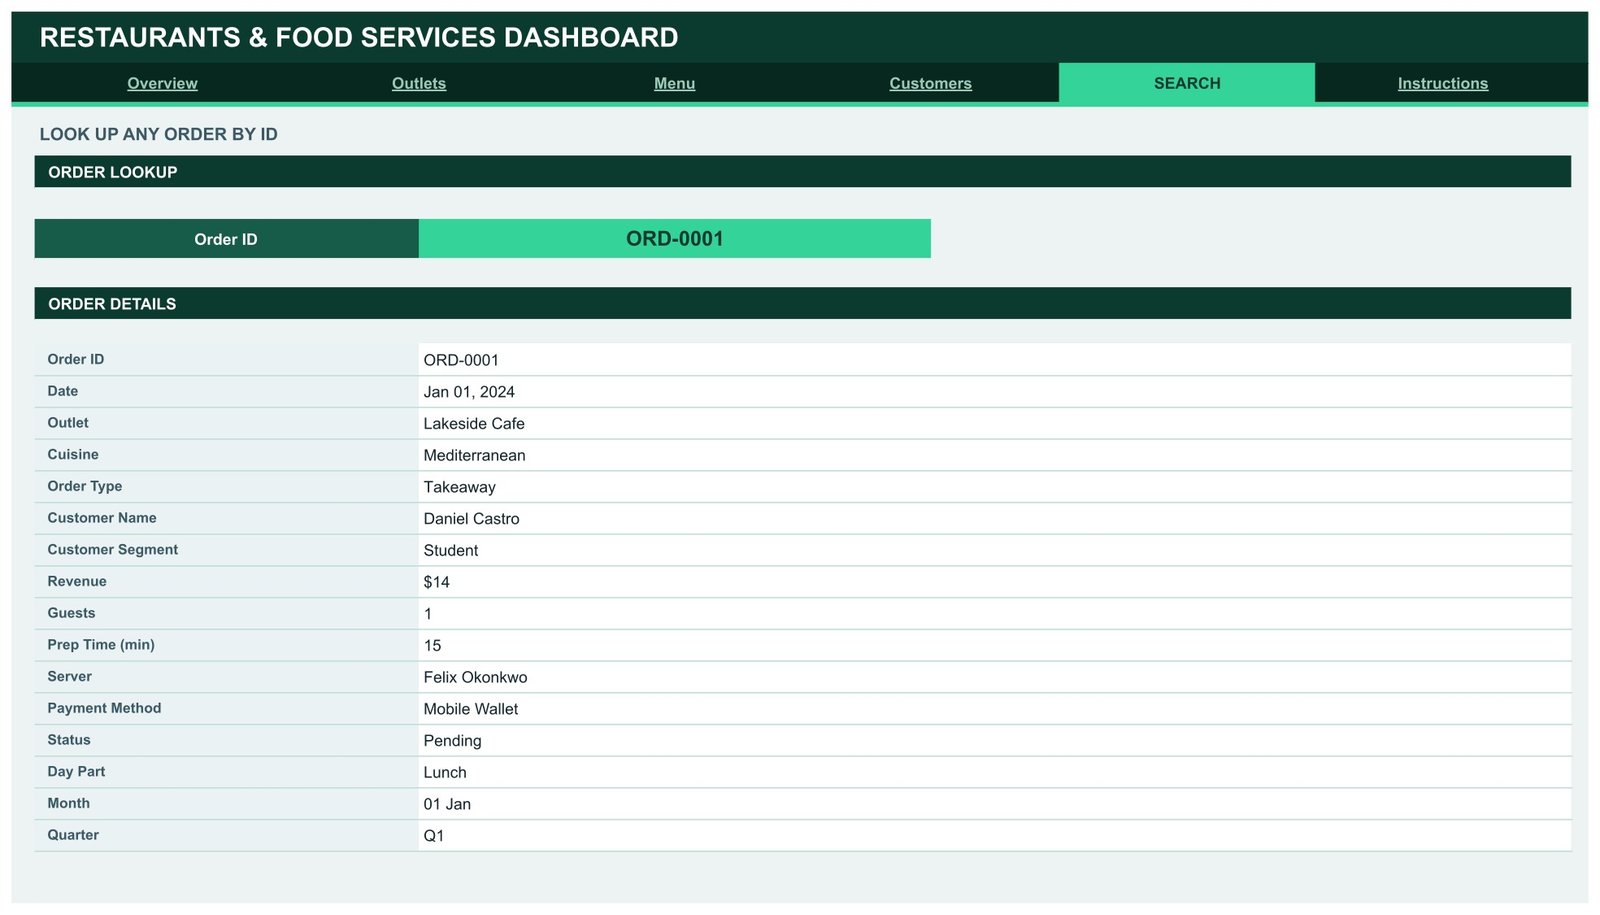
Task: Click the 'Quarter' row label
Action: (x=73, y=835)
